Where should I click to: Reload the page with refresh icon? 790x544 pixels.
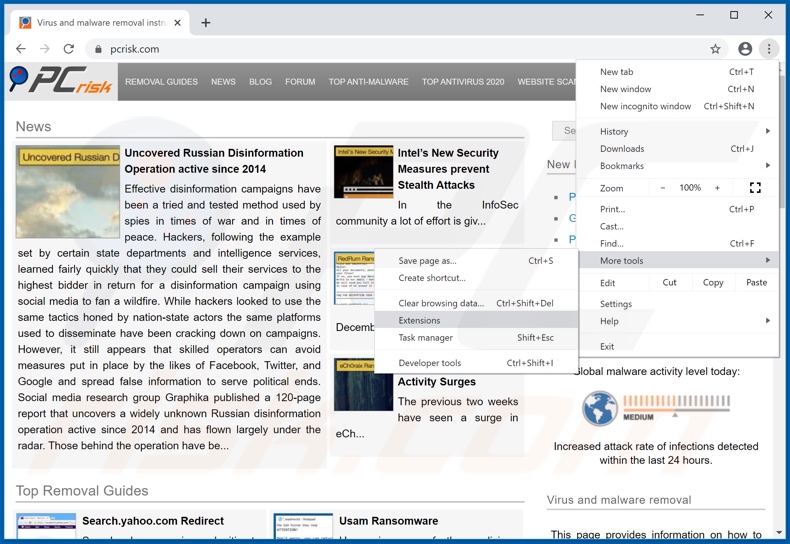[69, 49]
